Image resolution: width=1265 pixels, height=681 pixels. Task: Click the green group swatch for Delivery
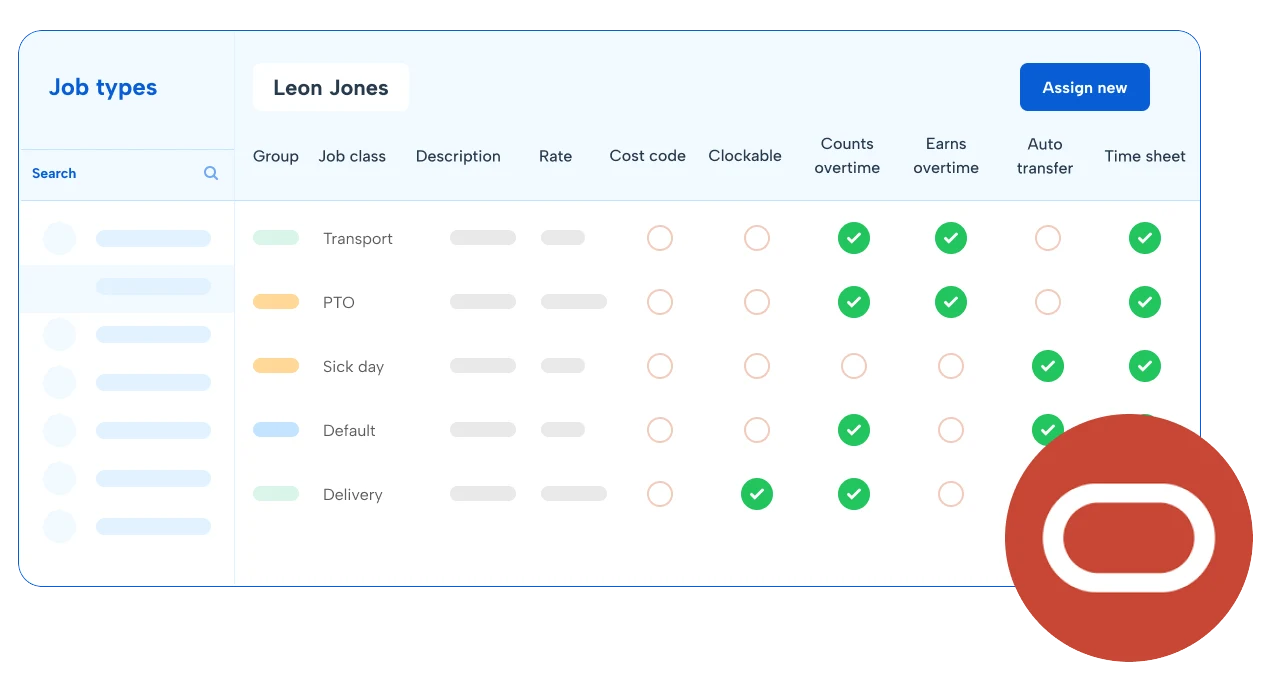coord(276,494)
